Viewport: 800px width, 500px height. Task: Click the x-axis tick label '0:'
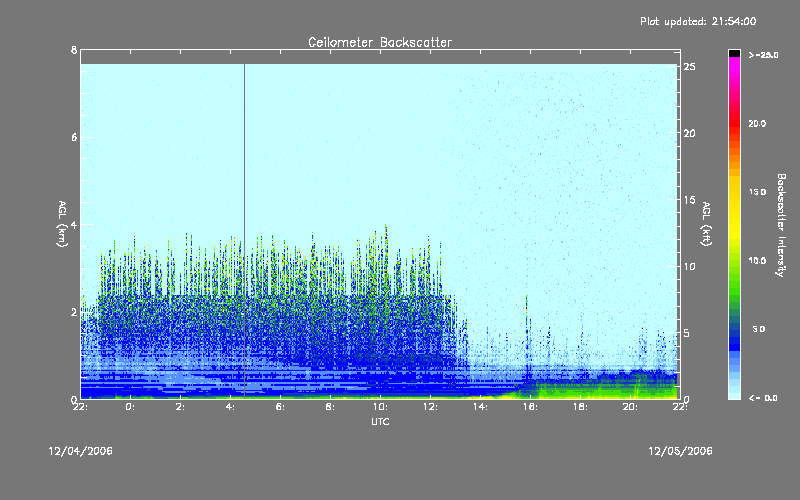tap(131, 407)
